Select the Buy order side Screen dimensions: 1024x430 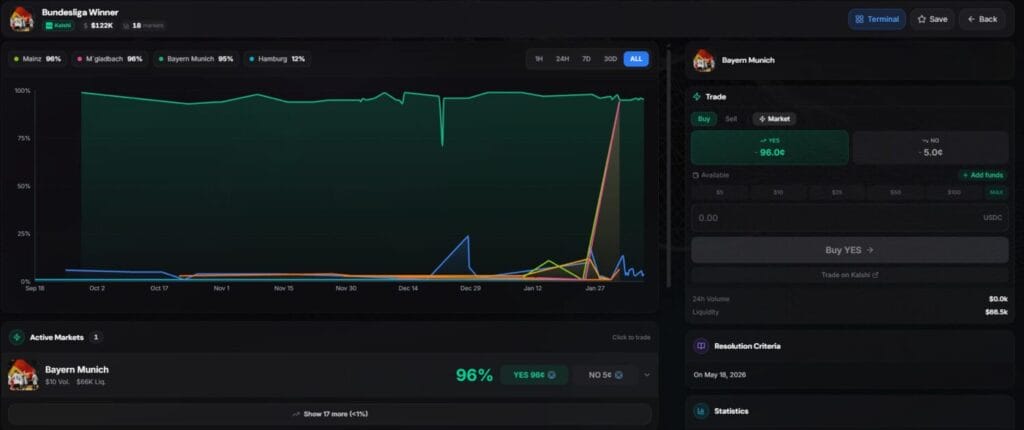pos(704,119)
